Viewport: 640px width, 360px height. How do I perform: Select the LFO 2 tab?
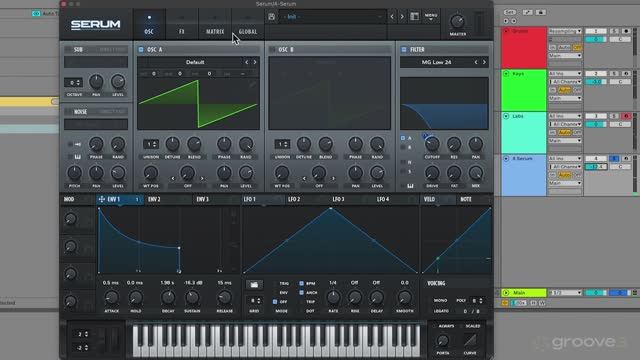point(294,199)
